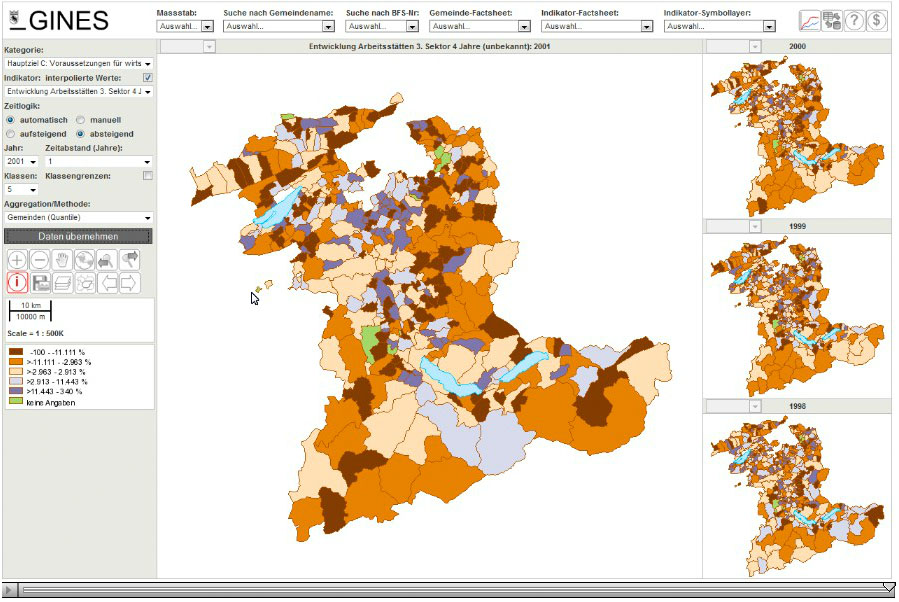Image resolution: width=899 pixels, height=602 pixels.
Task: Click the 10 km scale bar
Action: (x=30, y=311)
